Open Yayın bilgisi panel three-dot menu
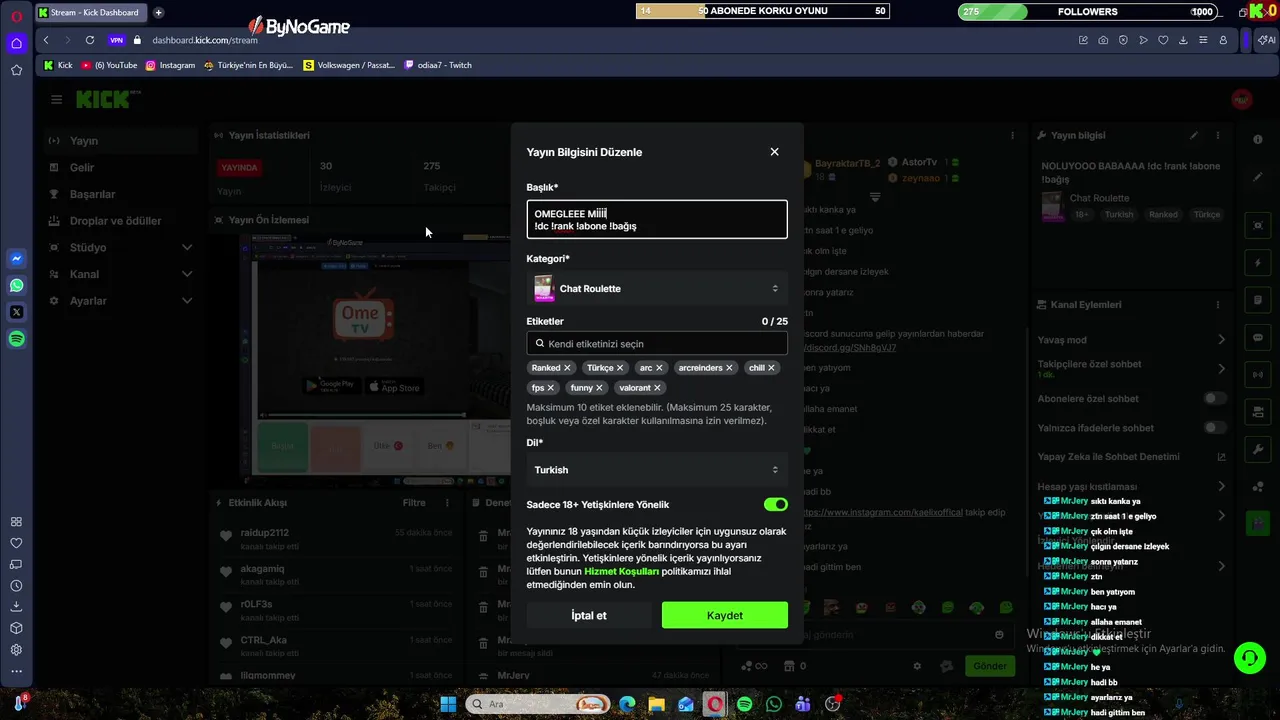Viewport: 1280px width, 720px height. pyautogui.click(x=1217, y=135)
